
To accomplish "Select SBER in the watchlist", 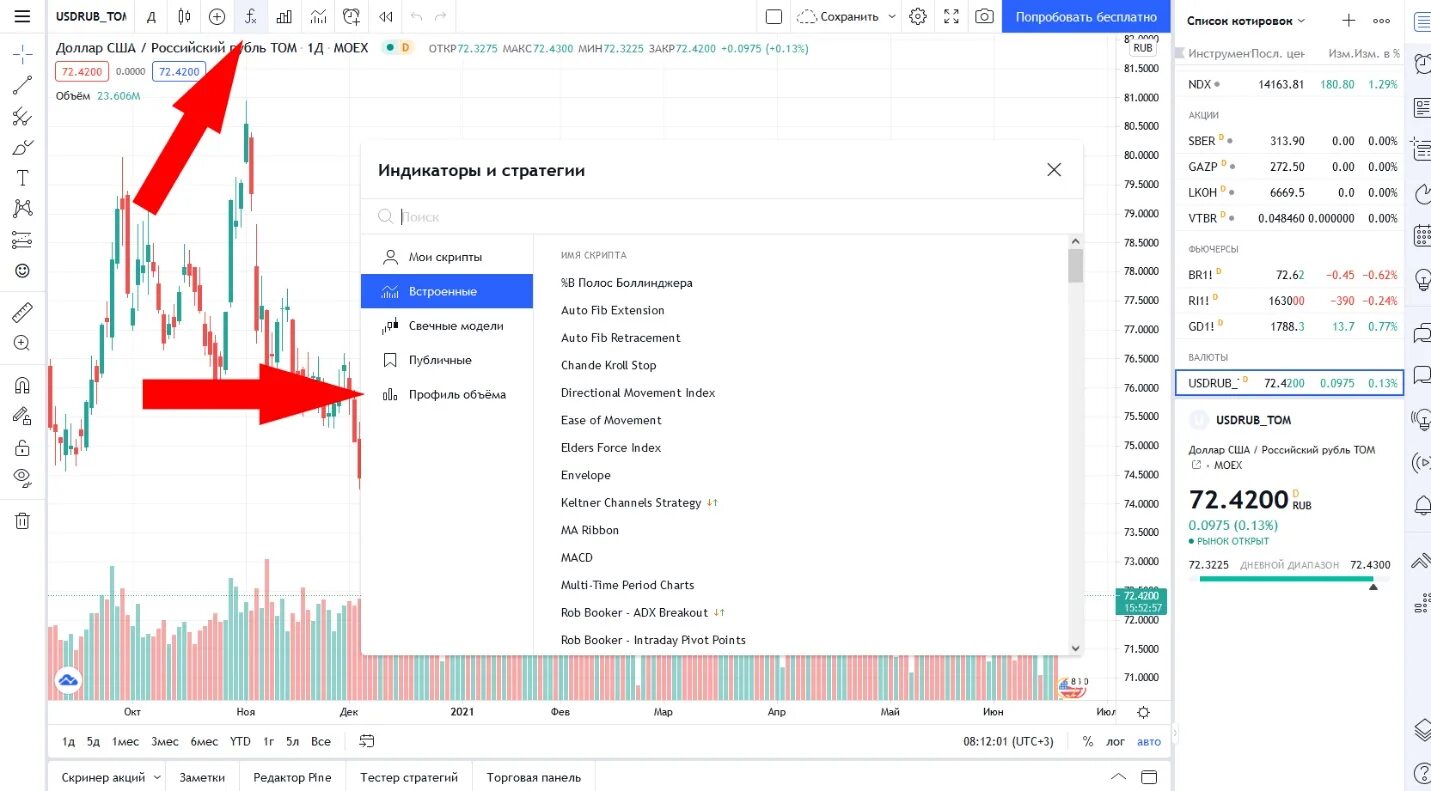I will tap(1290, 141).
